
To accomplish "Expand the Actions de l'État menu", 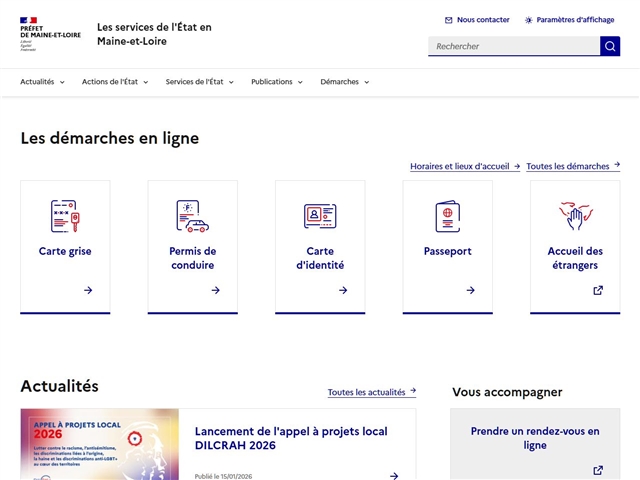I will (x=115, y=82).
